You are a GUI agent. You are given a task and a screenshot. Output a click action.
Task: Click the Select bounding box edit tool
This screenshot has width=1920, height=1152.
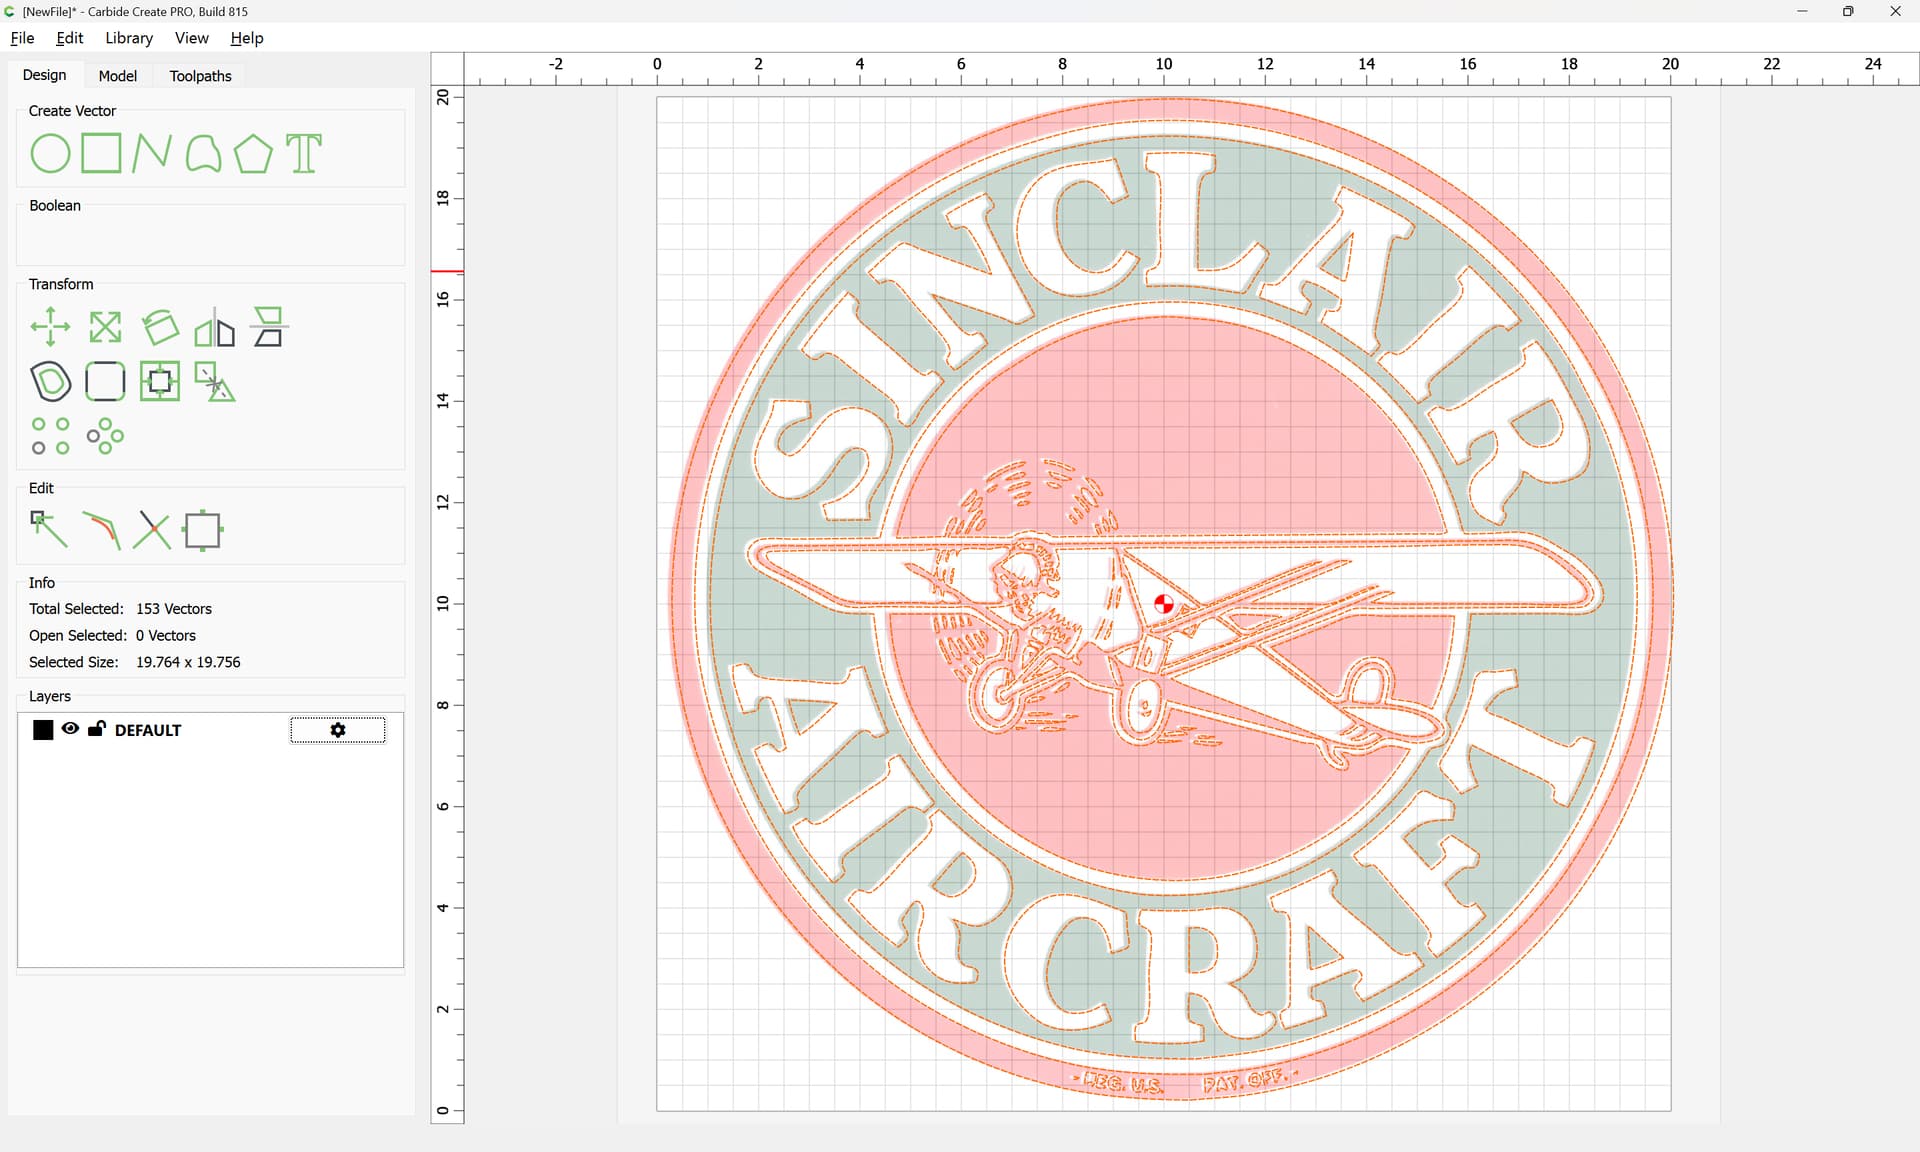(203, 530)
